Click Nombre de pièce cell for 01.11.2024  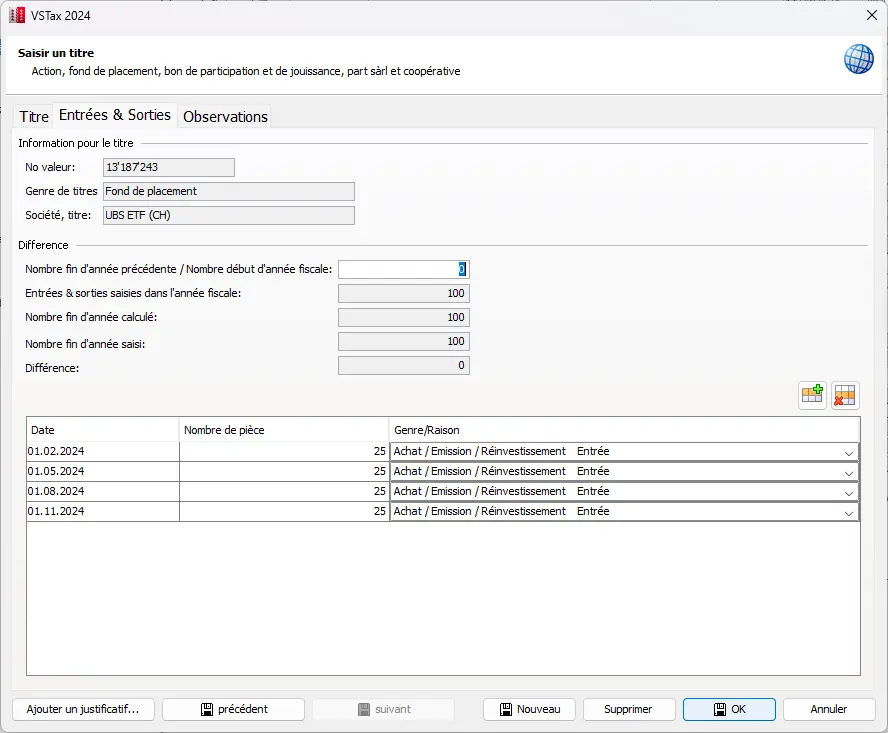pos(284,512)
